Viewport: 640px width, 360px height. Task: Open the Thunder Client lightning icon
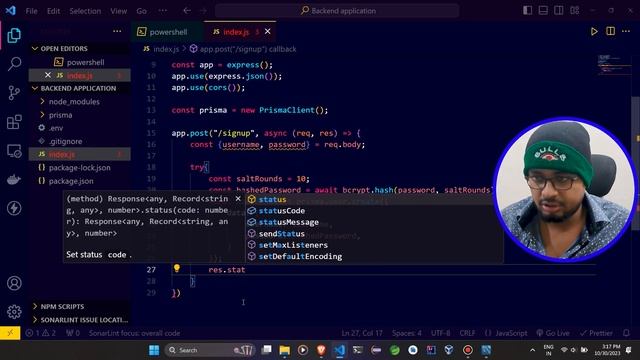point(14,208)
